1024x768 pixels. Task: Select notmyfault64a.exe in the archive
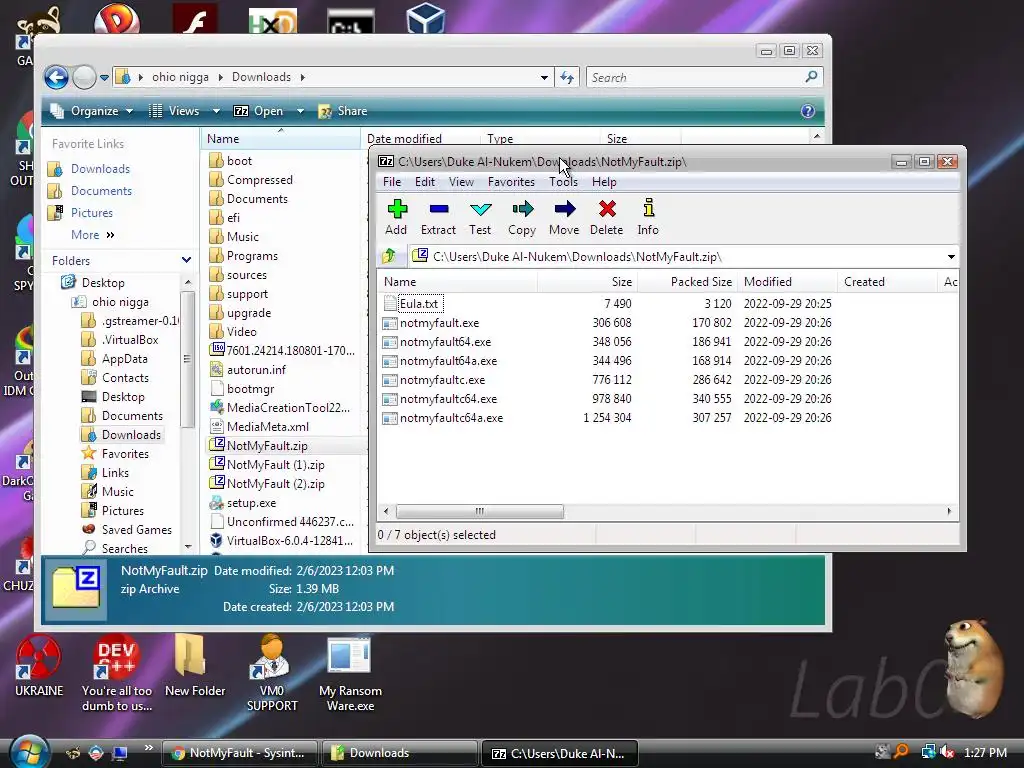pyautogui.click(x=448, y=360)
